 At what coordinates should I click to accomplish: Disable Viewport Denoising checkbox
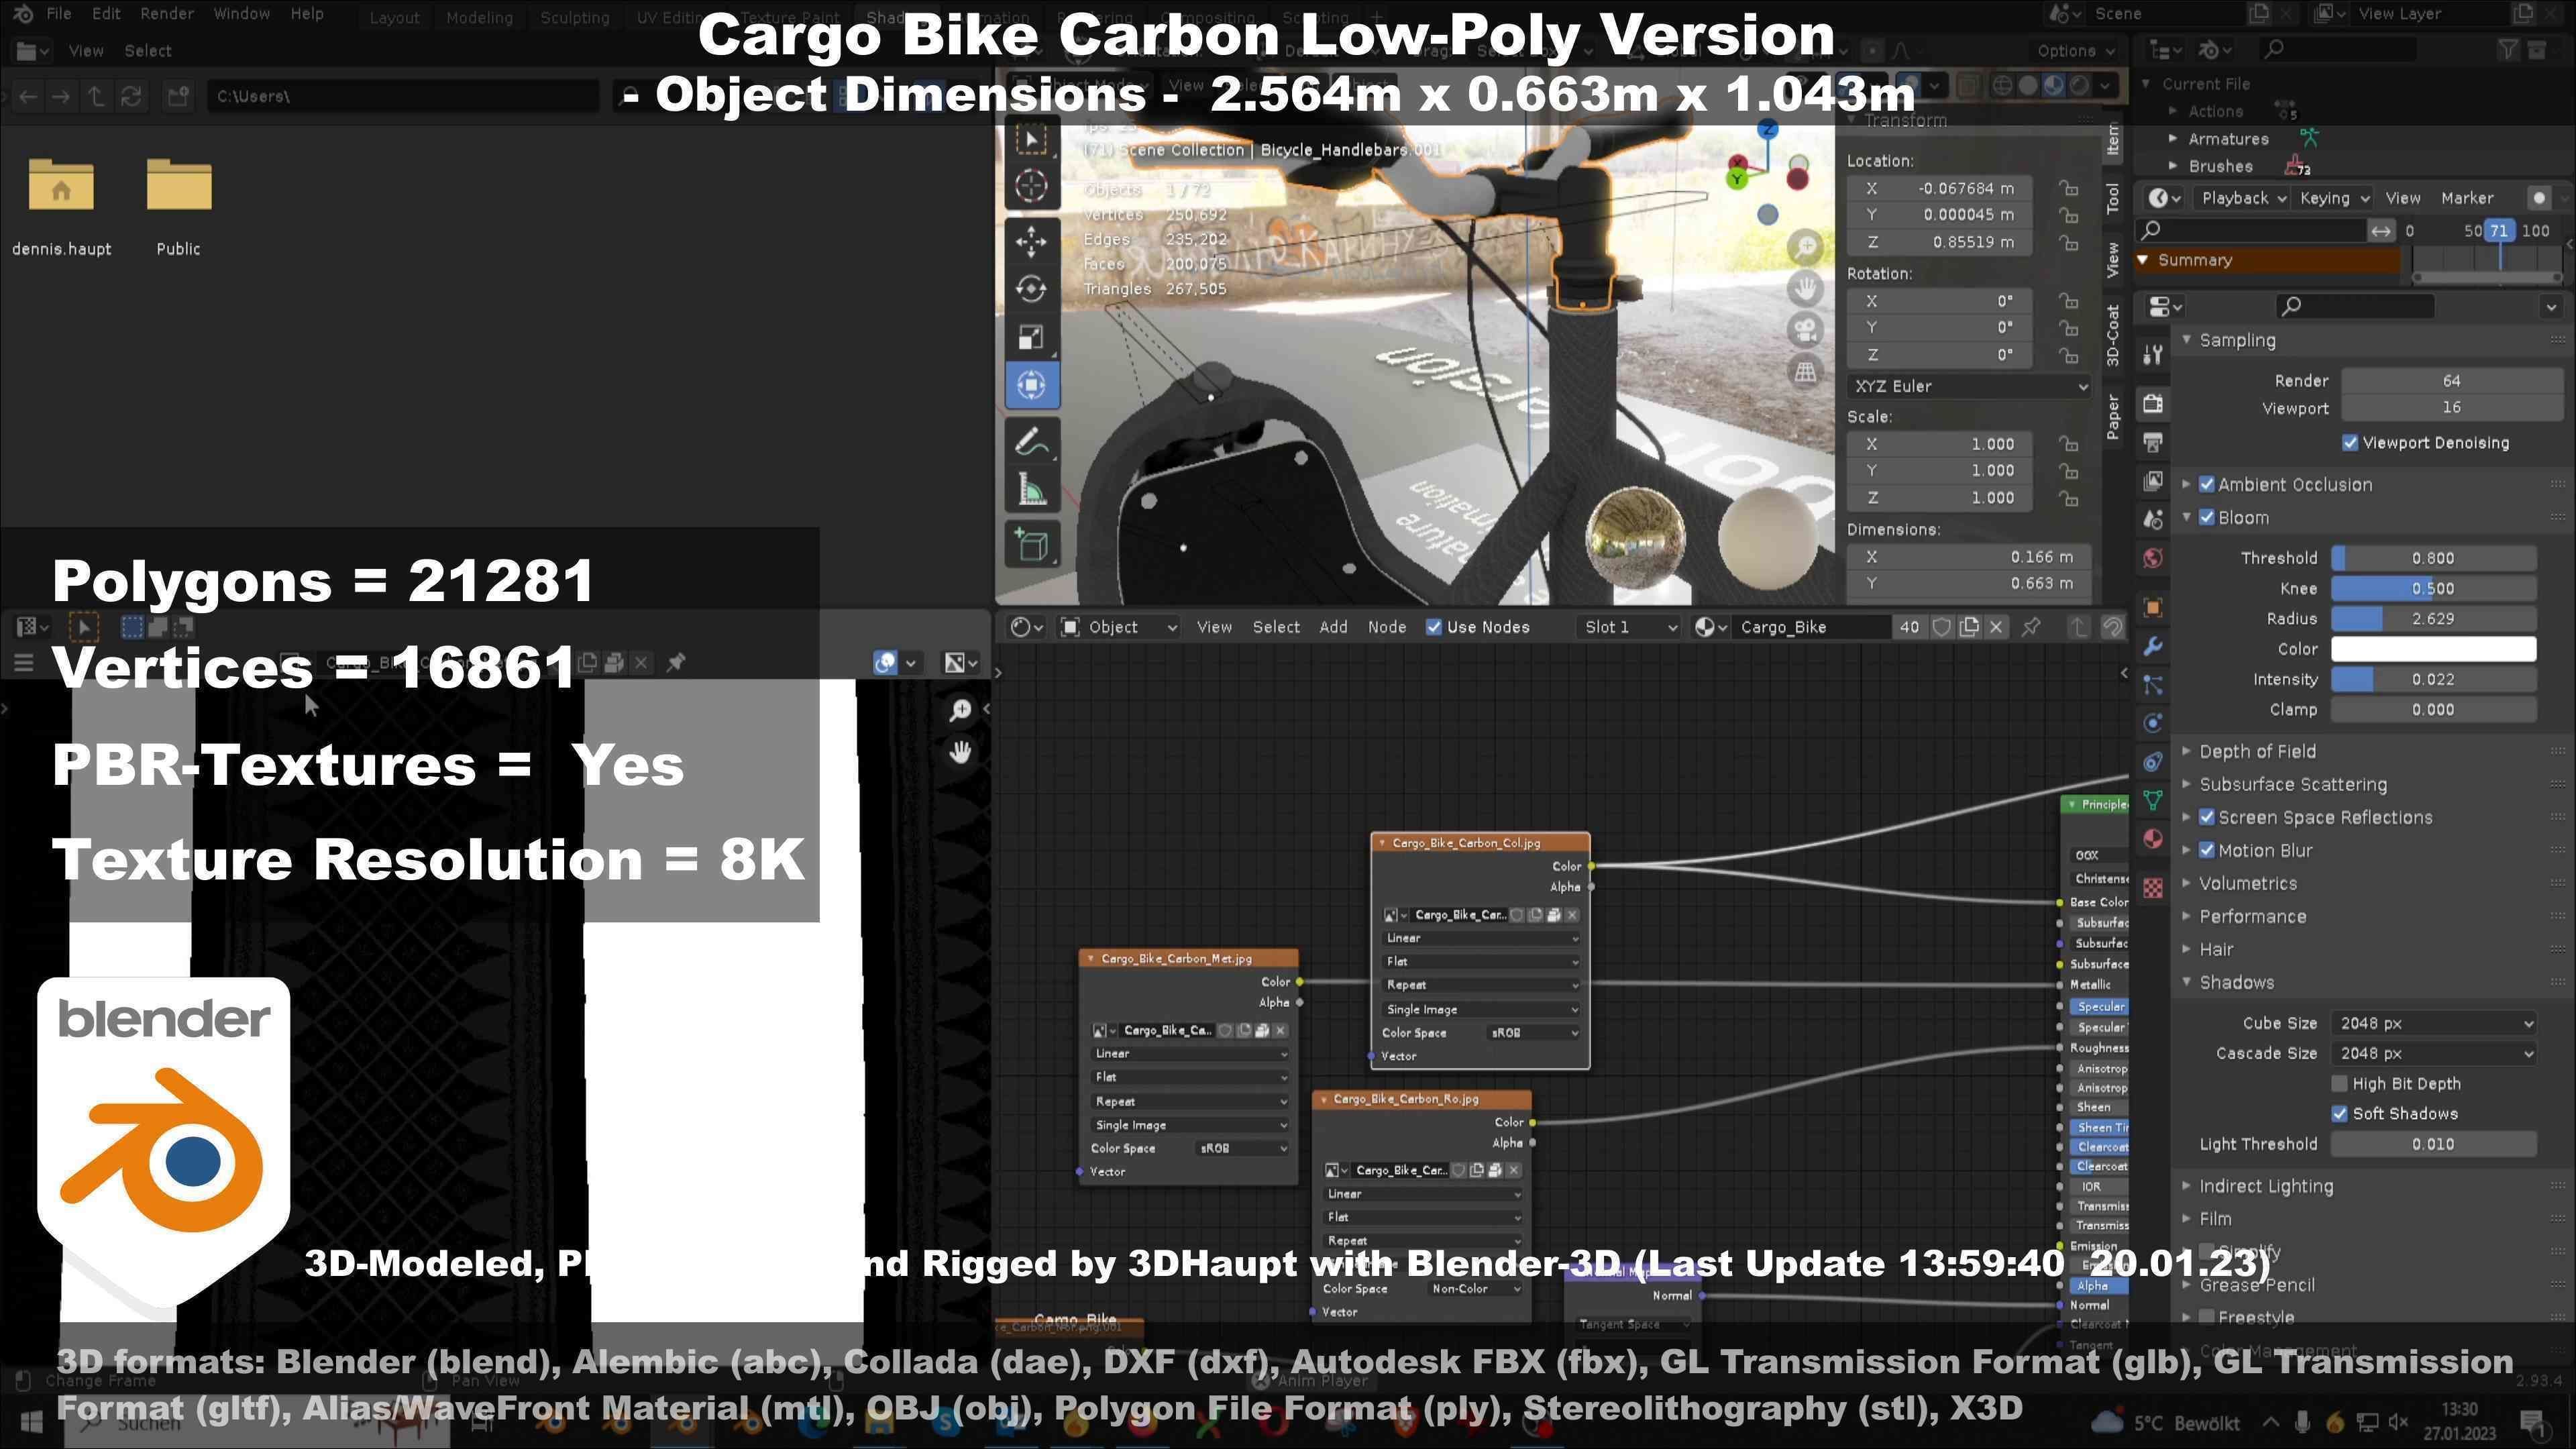pyautogui.click(x=2350, y=443)
